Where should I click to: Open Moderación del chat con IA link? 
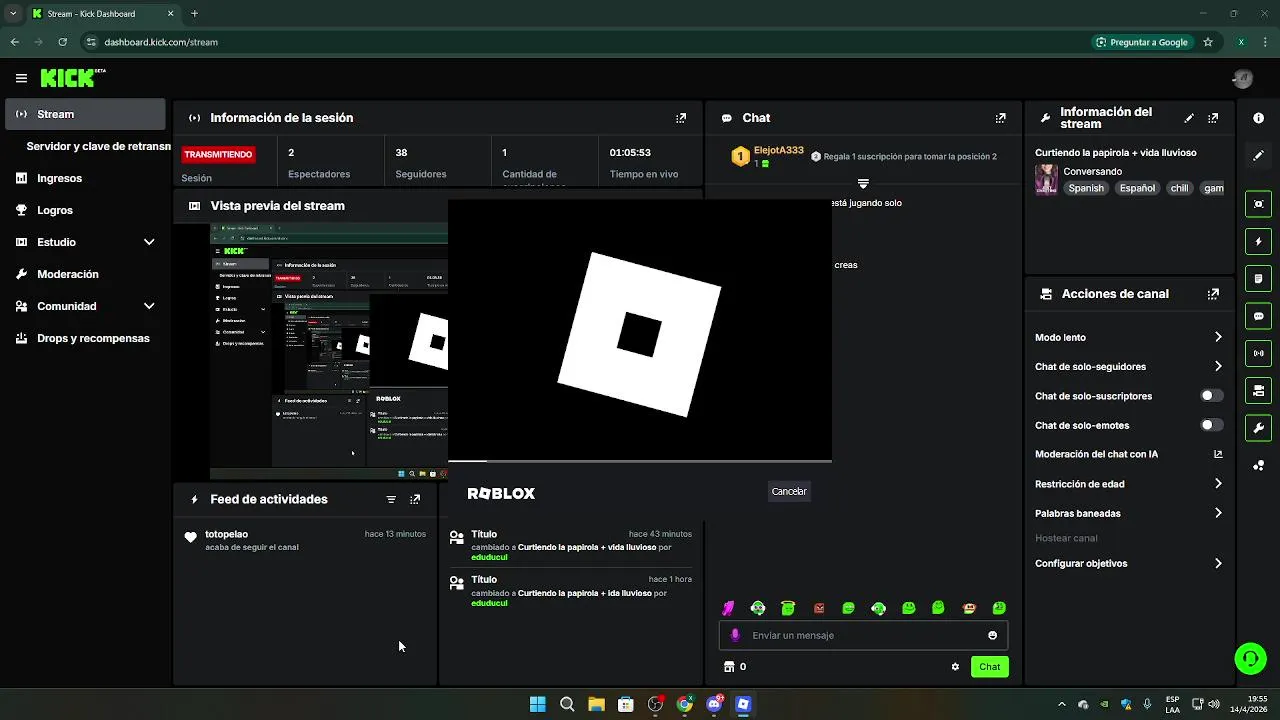tap(1129, 454)
